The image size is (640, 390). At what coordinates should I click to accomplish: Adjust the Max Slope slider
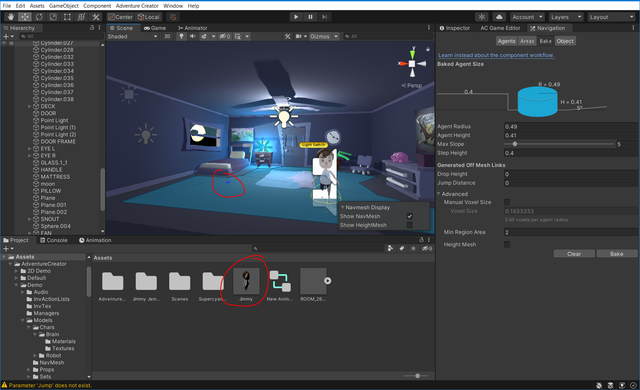(x=559, y=144)
